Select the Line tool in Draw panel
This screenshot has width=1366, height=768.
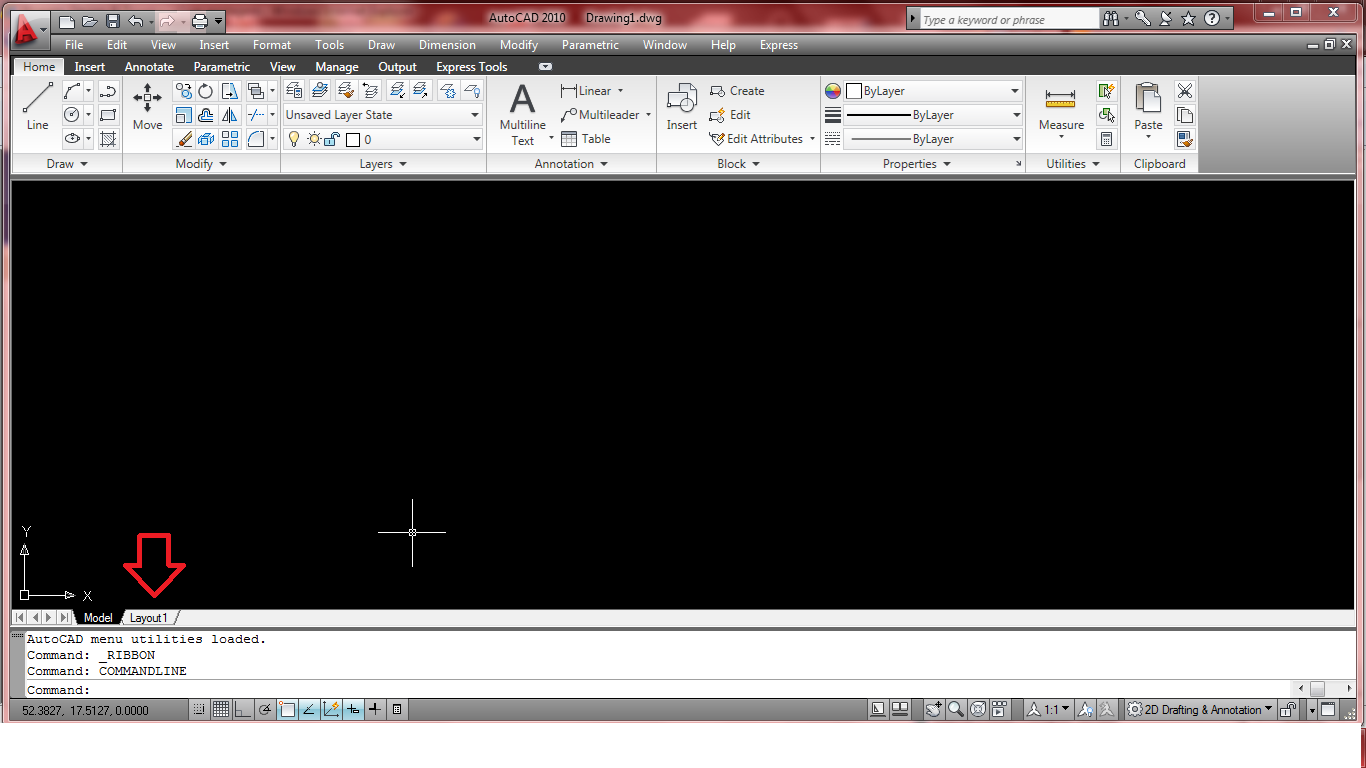click(x=37, y=100)
